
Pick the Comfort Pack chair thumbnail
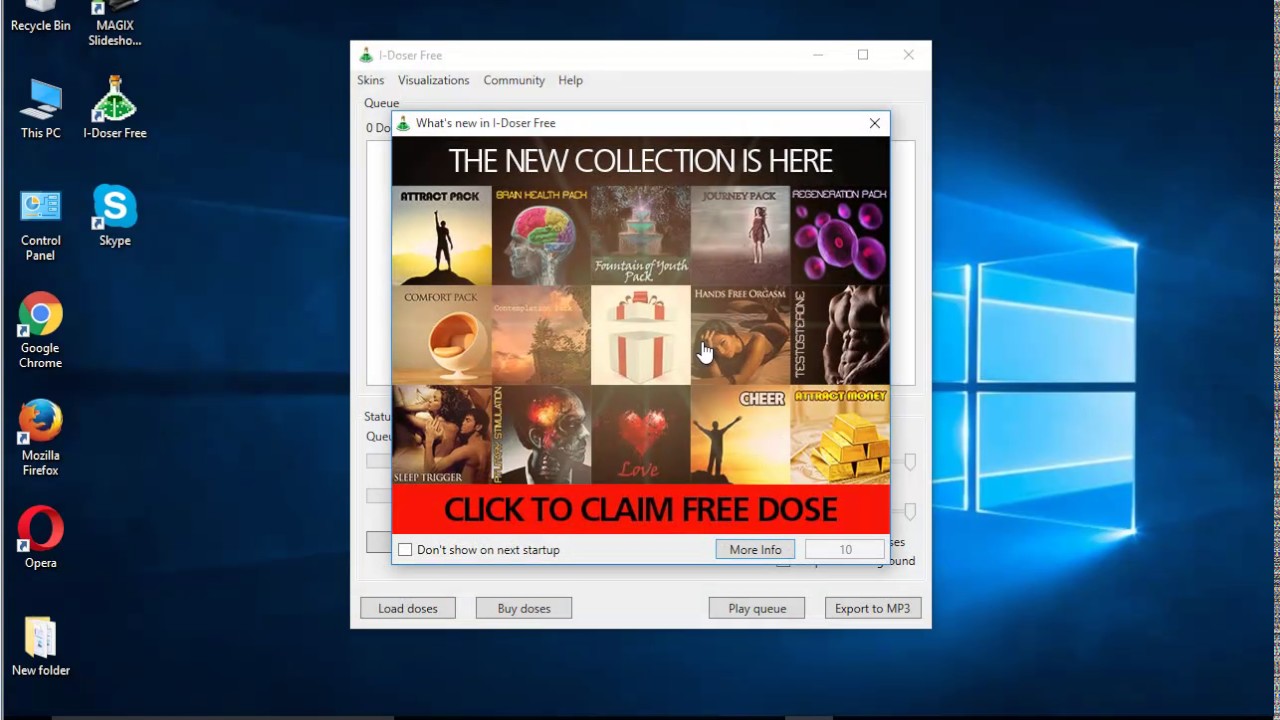(441, 336)
